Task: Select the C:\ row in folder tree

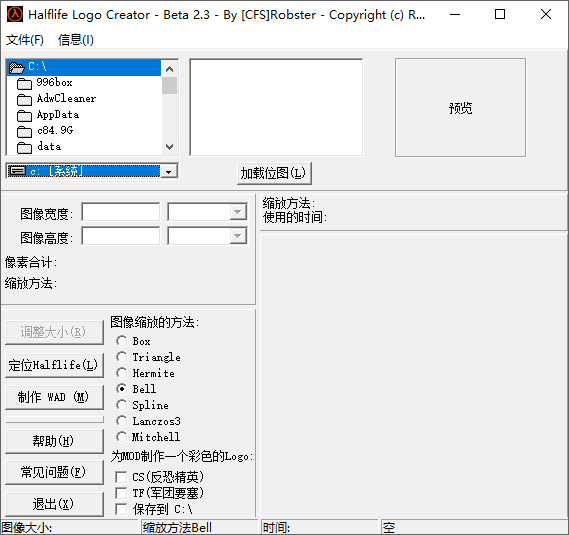Action: tap(84, 68)
